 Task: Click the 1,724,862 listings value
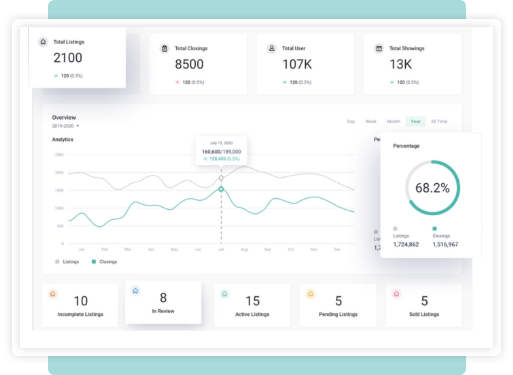click(x=406, y=245)
